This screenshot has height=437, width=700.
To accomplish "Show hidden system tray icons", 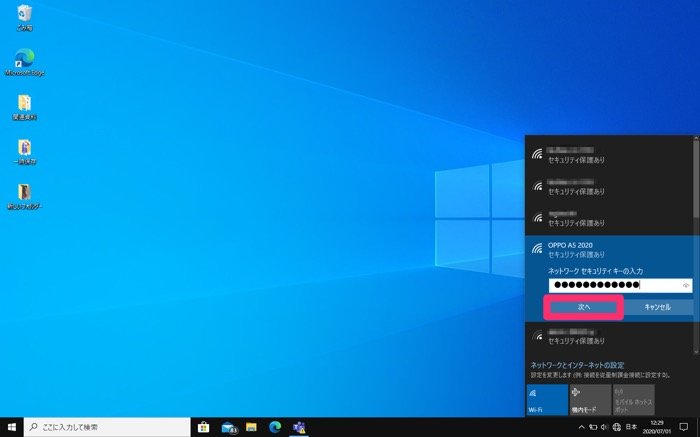I will pos(582,427).
